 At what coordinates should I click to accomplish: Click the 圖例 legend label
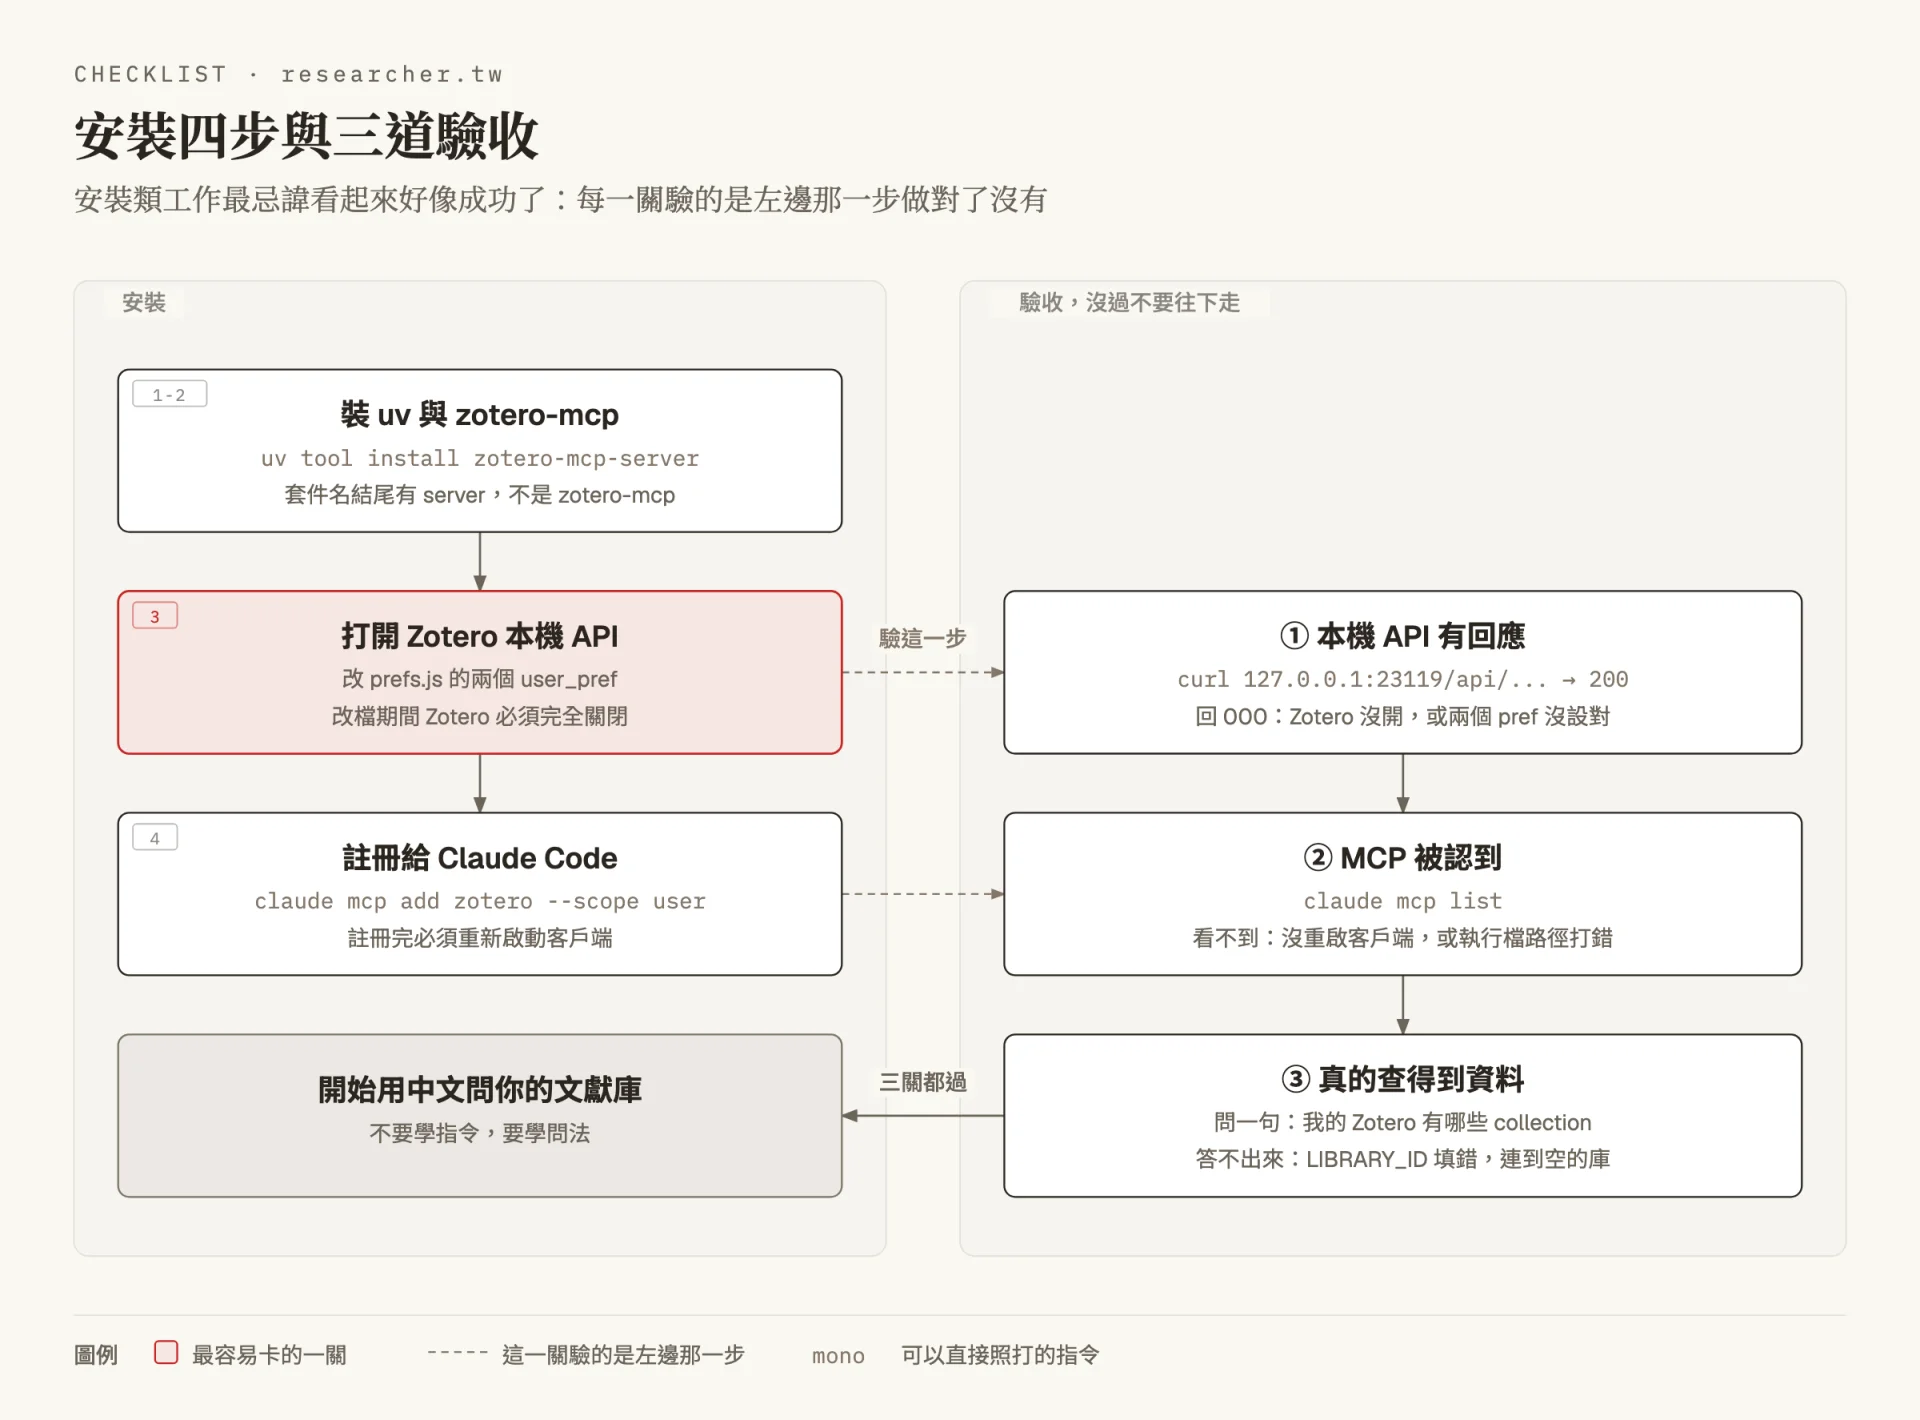[96, 1355]
